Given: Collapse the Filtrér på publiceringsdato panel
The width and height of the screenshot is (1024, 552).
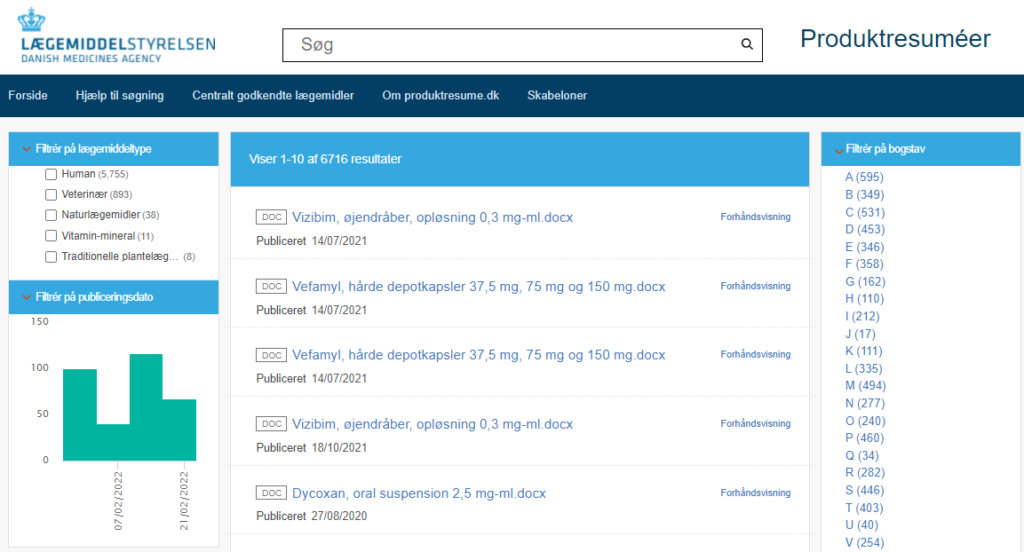Looking at the screenshot, I should pos(27,297).
